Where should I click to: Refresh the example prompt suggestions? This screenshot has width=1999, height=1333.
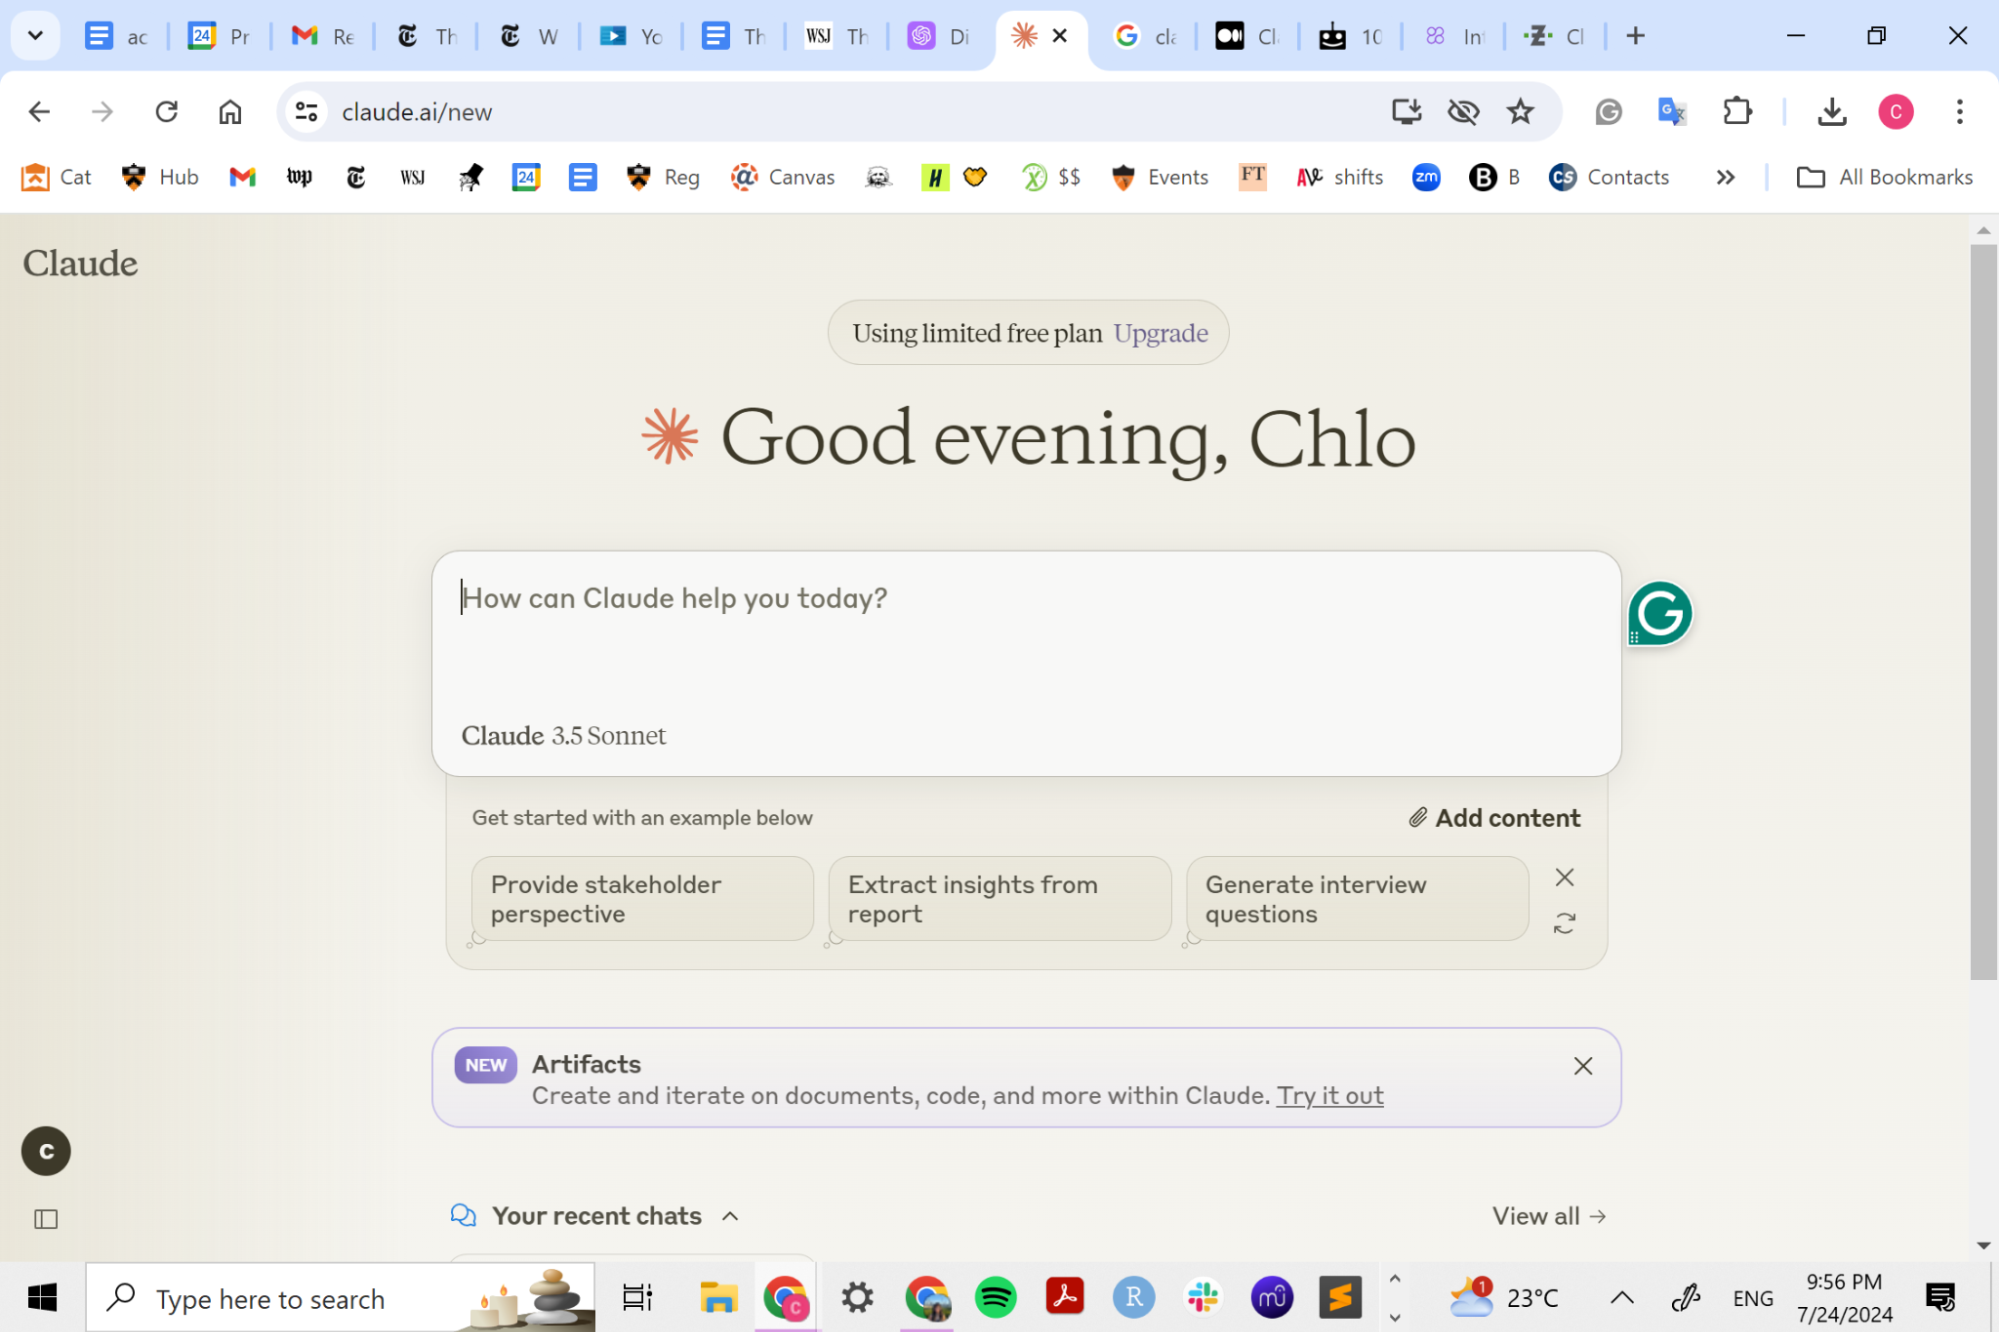[x=1564, y=922]
